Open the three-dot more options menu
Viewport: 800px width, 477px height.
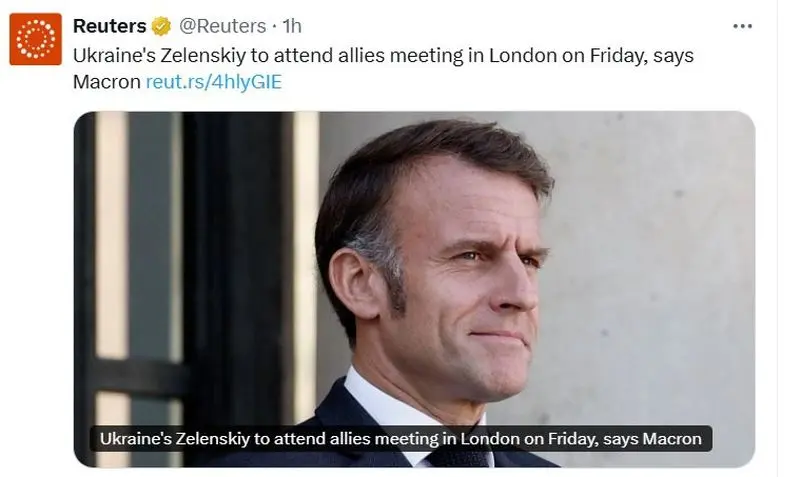(742, 26)
